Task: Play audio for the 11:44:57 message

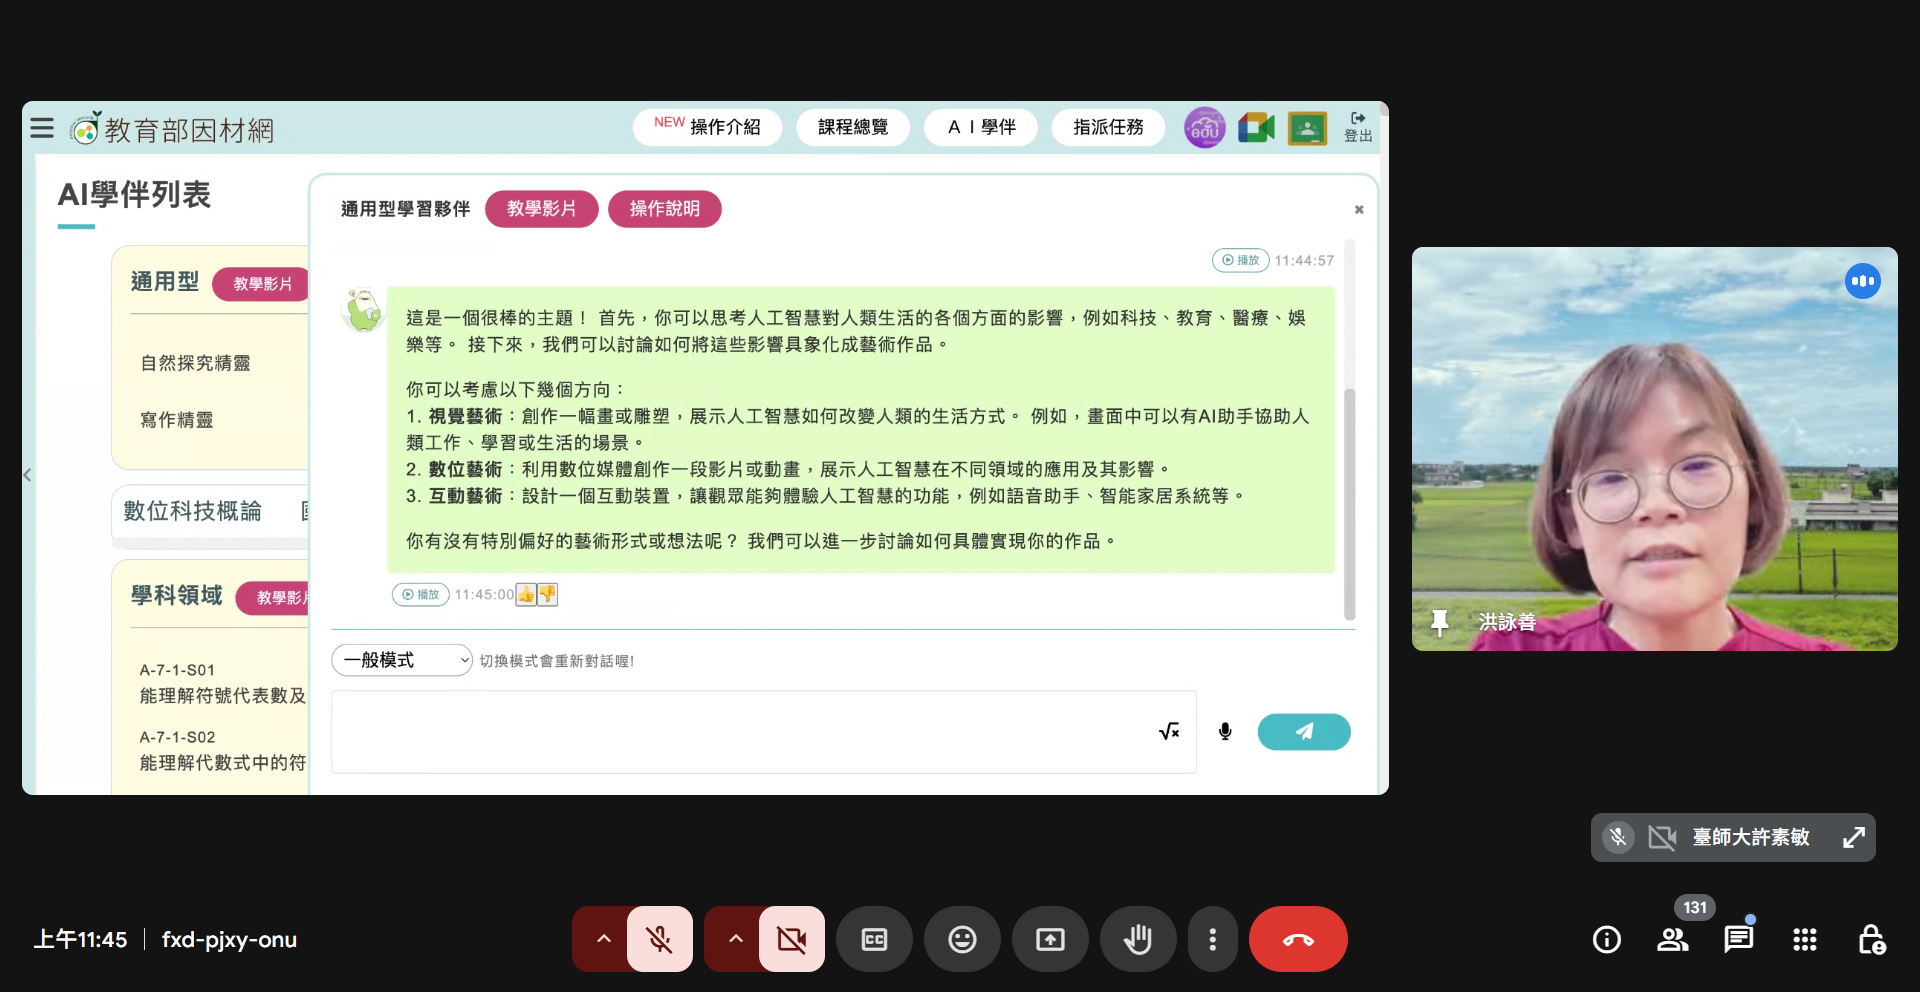Action: pos(1240,260)
